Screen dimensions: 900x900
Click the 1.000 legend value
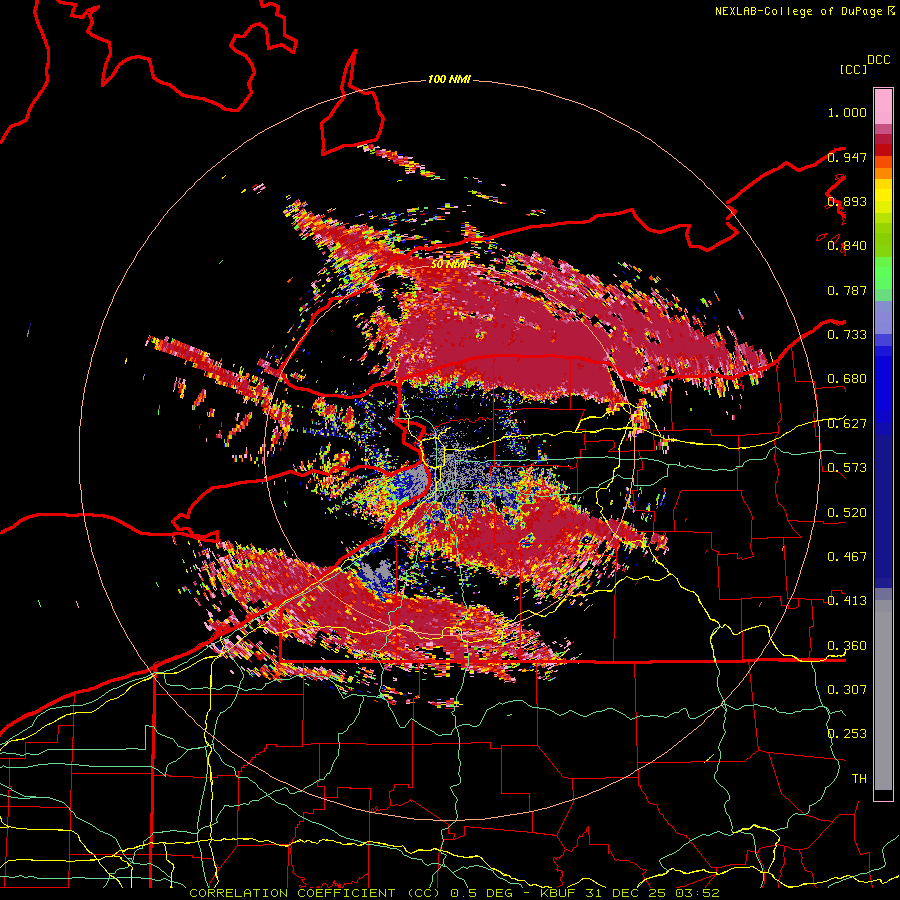tap(847, 112)
